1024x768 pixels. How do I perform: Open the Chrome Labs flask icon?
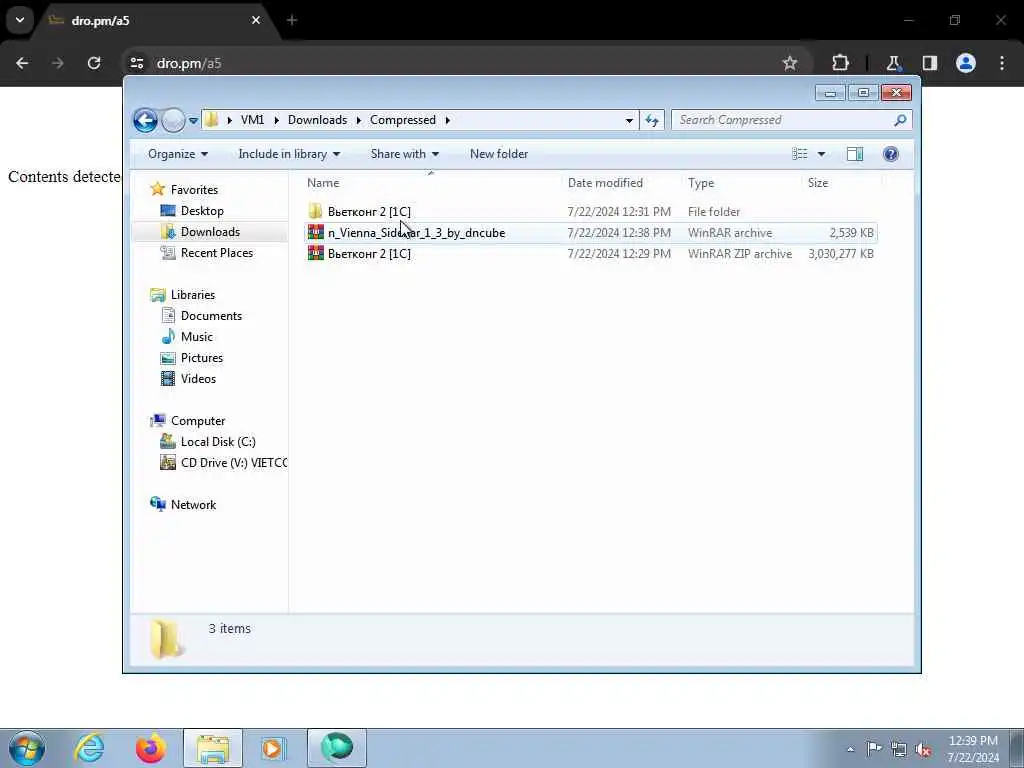893,63
